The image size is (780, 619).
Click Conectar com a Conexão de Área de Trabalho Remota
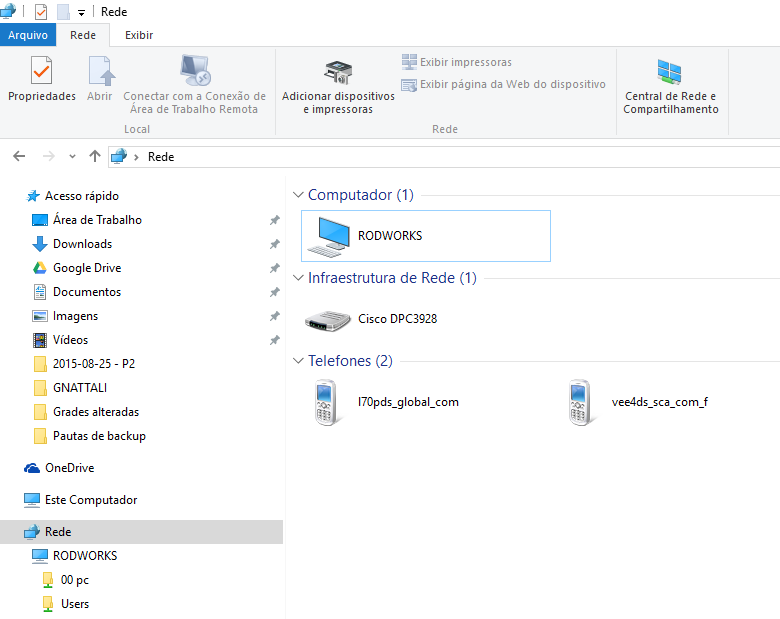(195, 86)
